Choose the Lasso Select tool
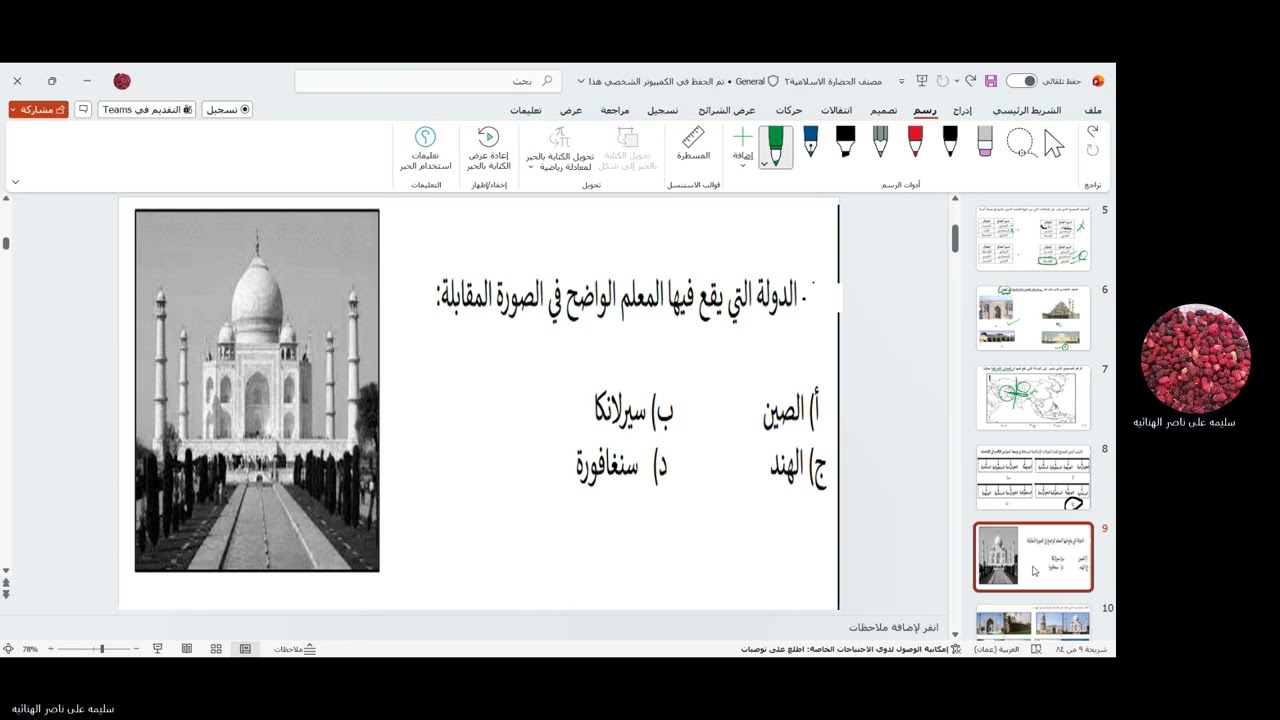Screen dimensions: 1280x720 click(x=1020, y=144)
